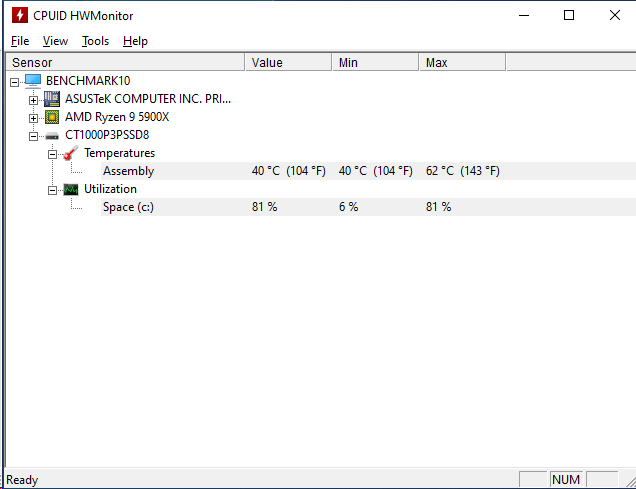636x489 pixels.
Task: Close the HWMonitor window
Action: coord(615,15)
